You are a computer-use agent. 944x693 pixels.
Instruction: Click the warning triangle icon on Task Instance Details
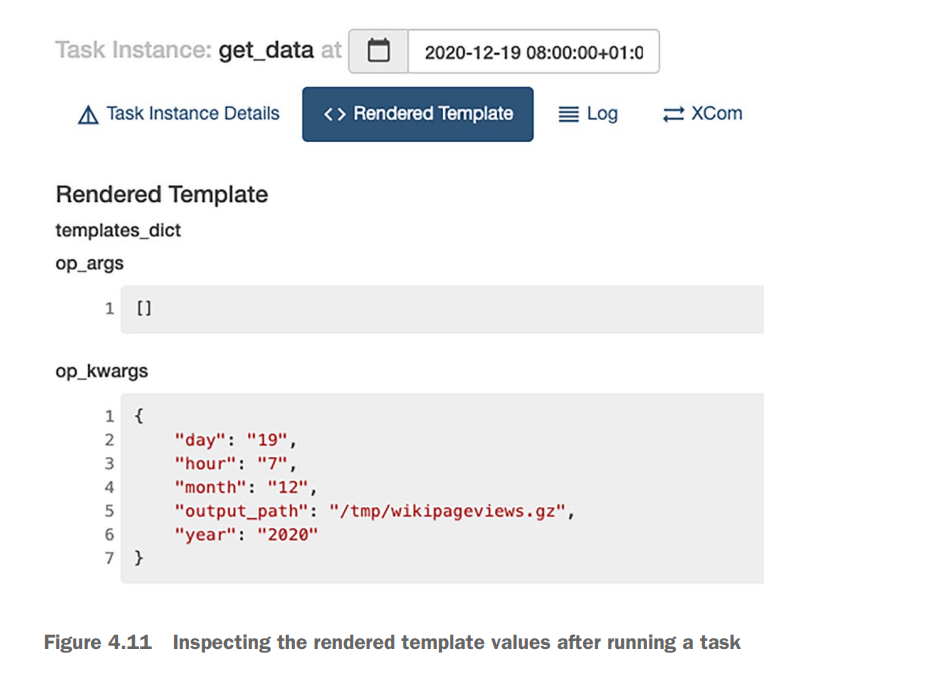tap(88, 115)
